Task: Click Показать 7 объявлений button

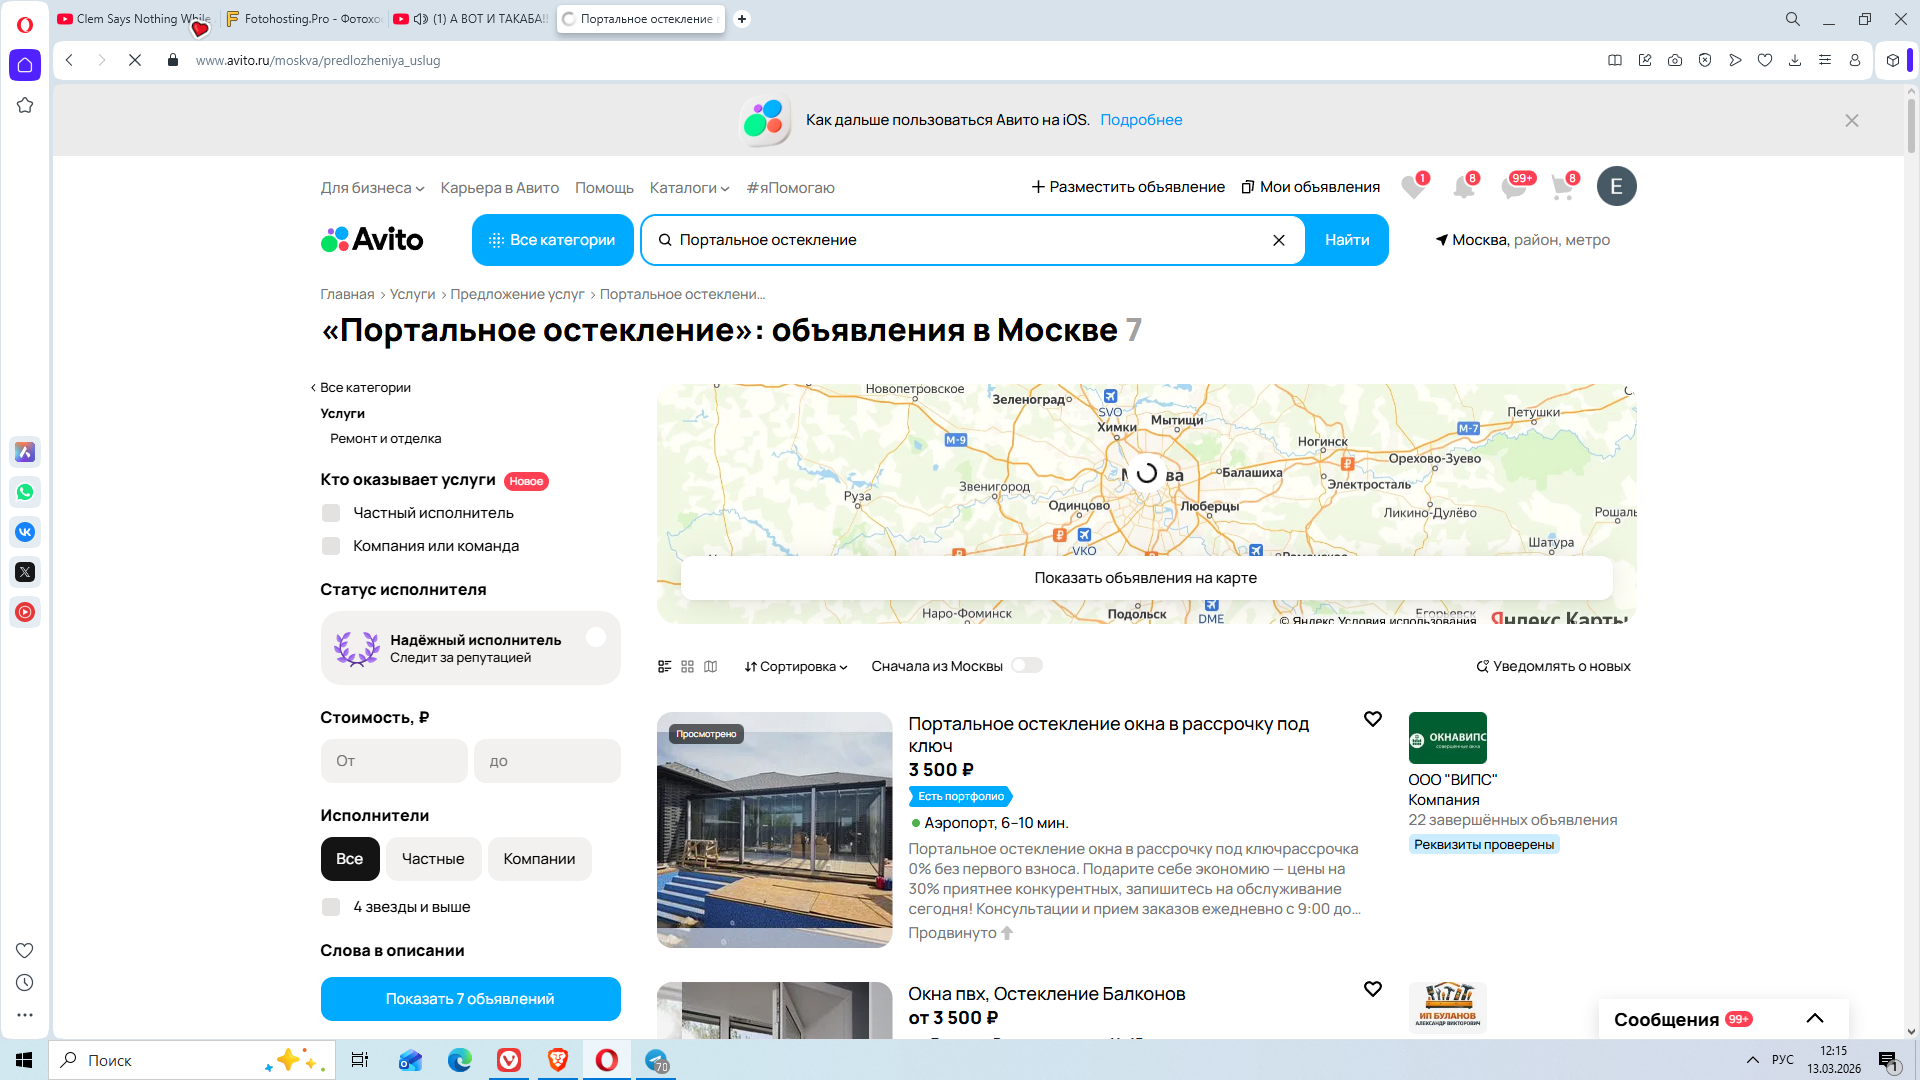Action: click(470, 999)
